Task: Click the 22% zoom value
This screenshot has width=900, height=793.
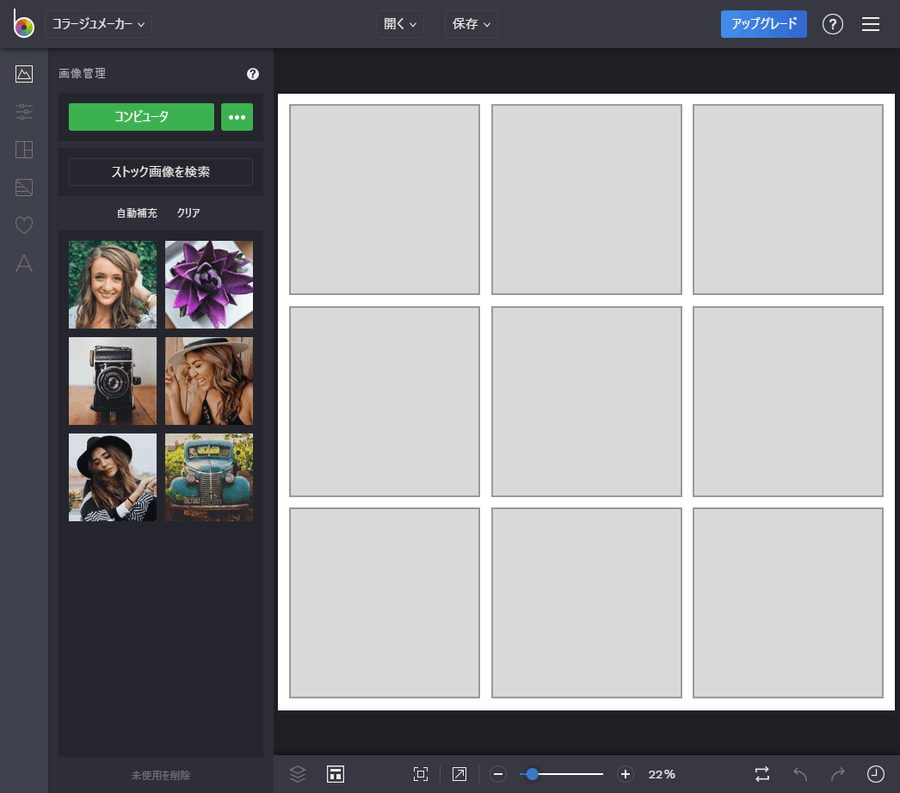Action: 661,774
